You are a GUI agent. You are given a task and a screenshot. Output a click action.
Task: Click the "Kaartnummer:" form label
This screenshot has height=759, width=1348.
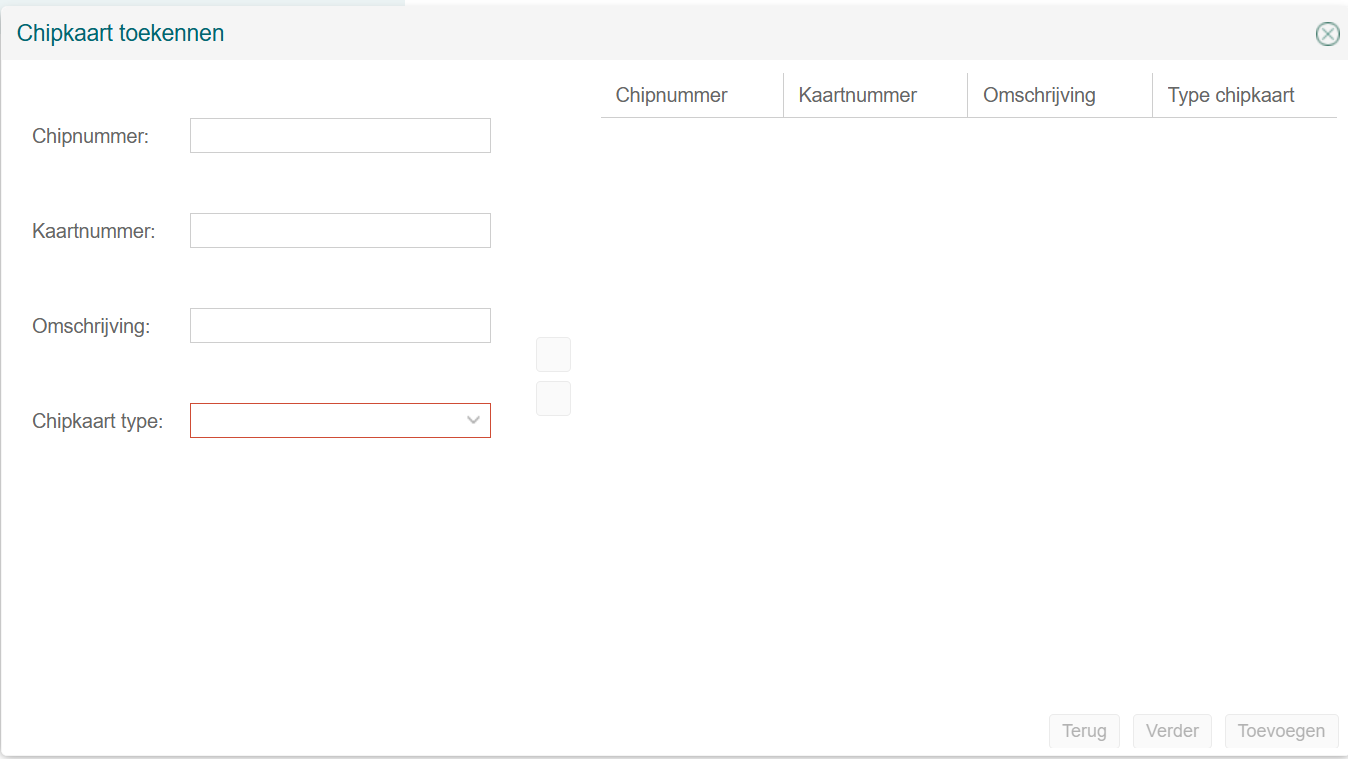coord(94,232)
